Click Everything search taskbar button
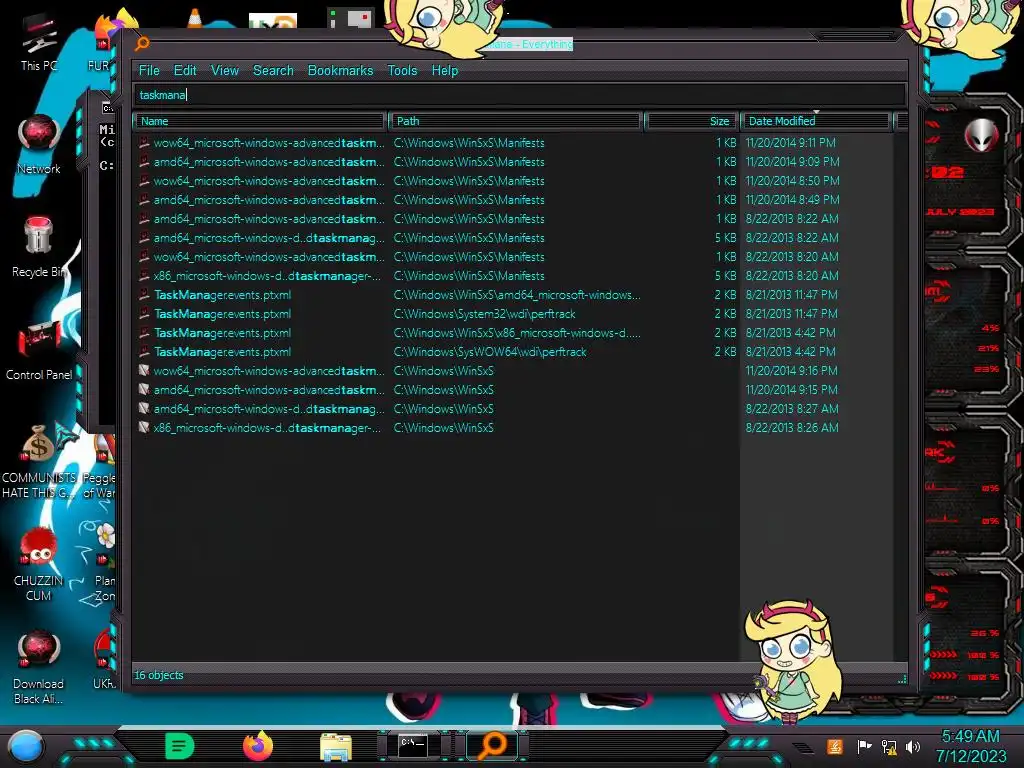Image resolution: width=1024 pixels, height=768 pixels. point(492,746)
